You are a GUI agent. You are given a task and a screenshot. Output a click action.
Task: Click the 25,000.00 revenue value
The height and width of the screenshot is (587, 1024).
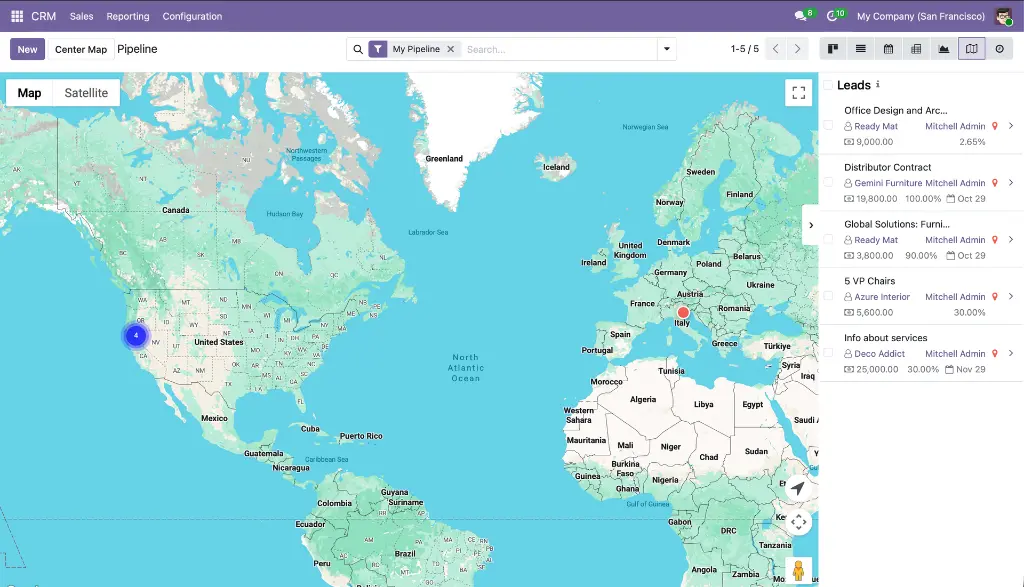[x=877, y=369]
